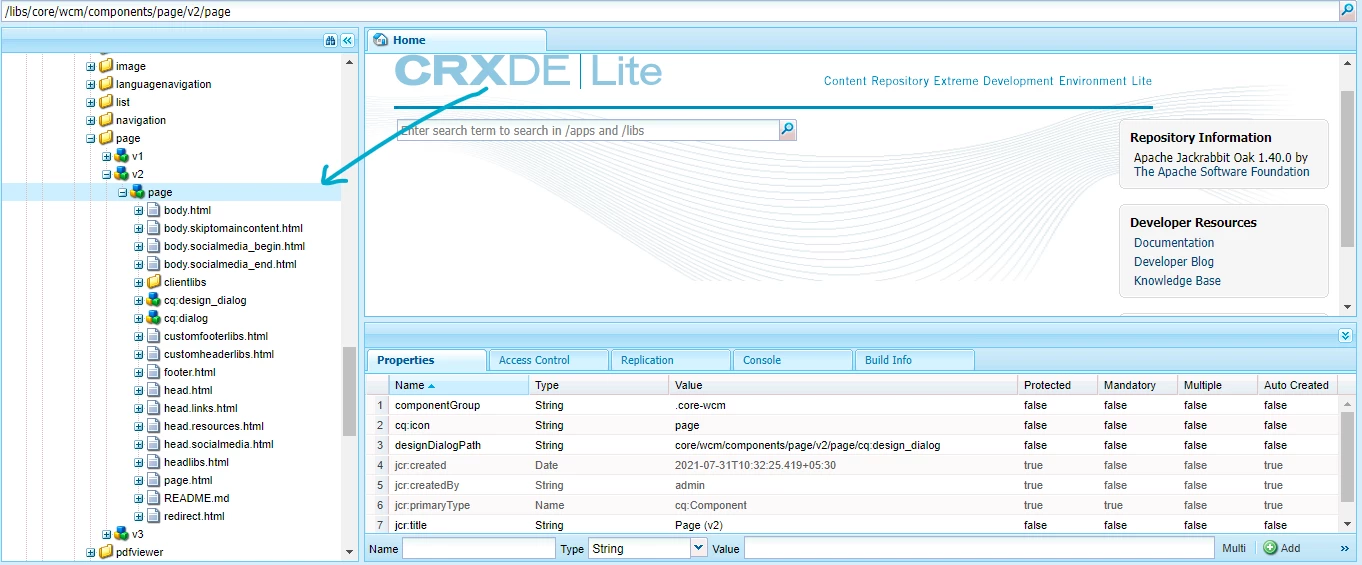This screenshot has height=565, width=1362.
Task: Expand the v1 node
Action: (x=107, y=157)
